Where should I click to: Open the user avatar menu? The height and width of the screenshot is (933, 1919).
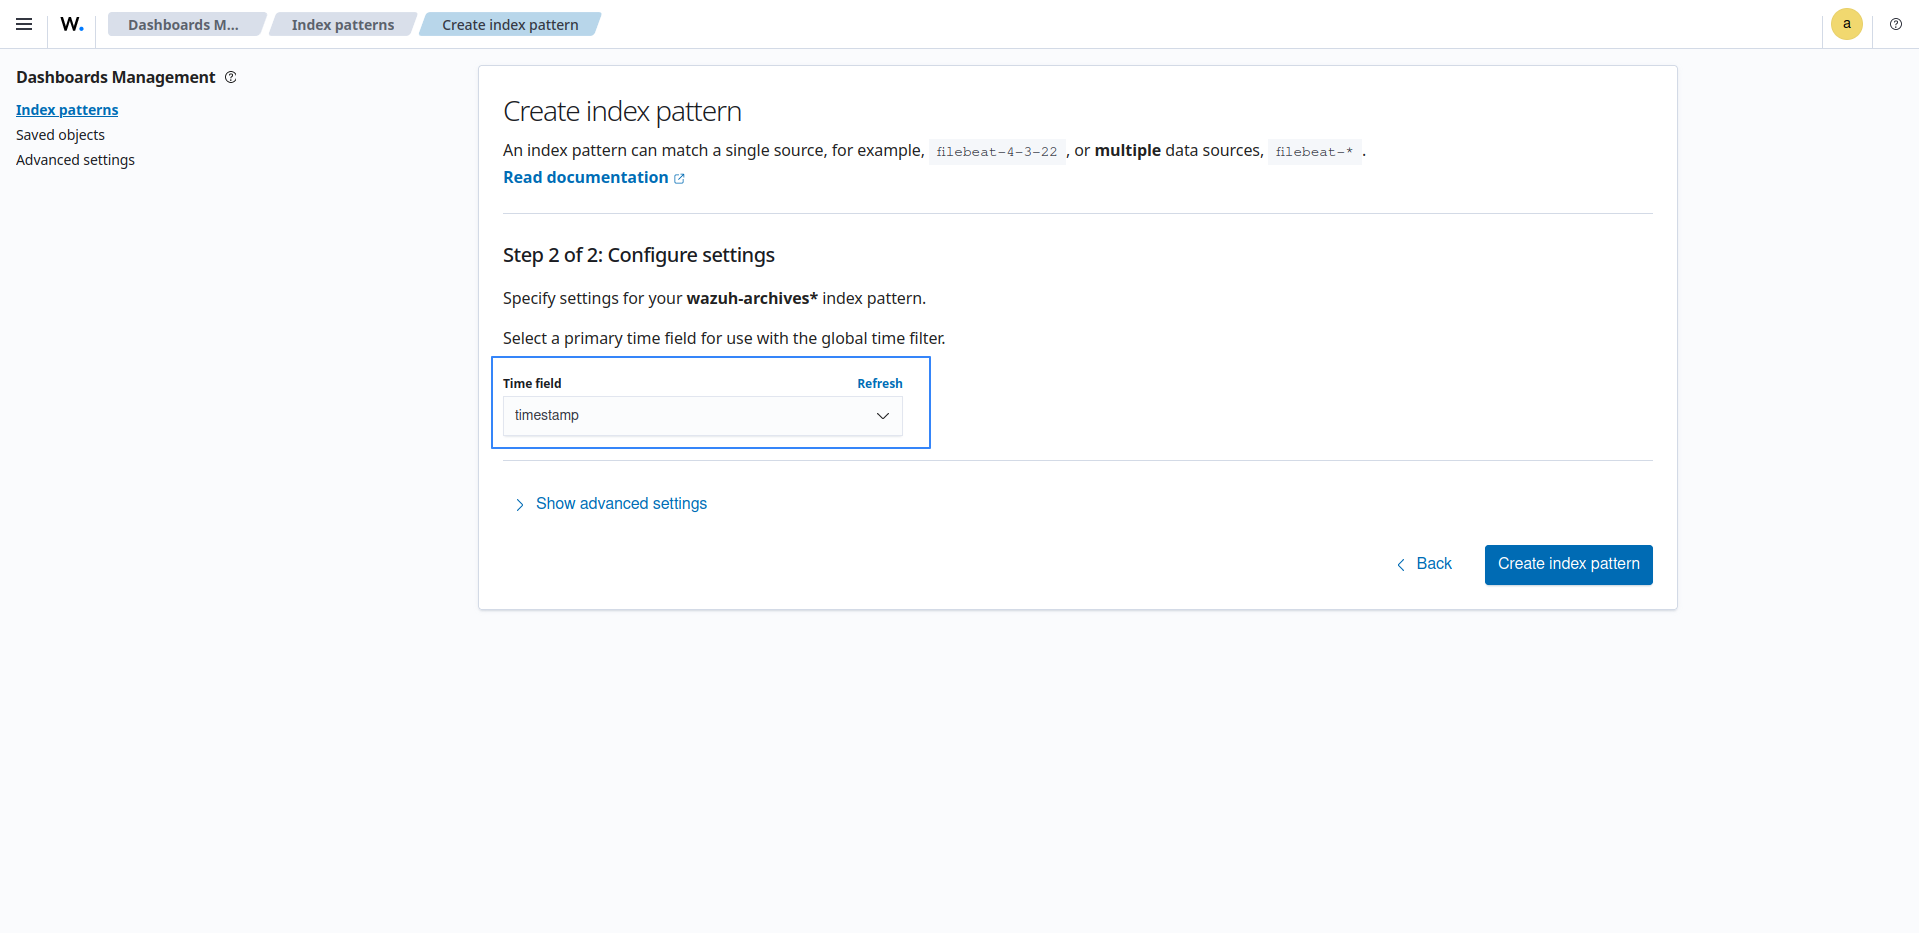pyautogui.click(x=1846, y=24)
